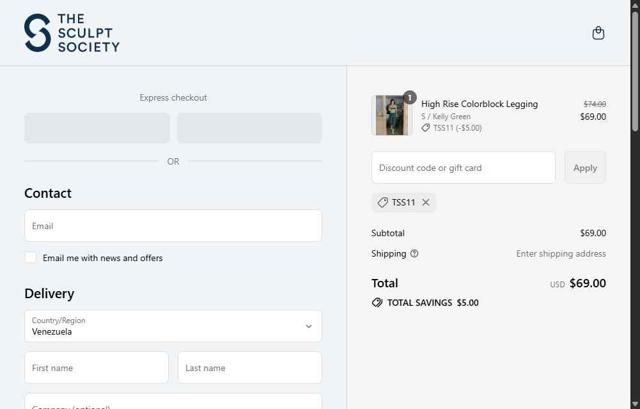Focus the Discount code or gift card field
640x409 pixels.
coord(463,168)
